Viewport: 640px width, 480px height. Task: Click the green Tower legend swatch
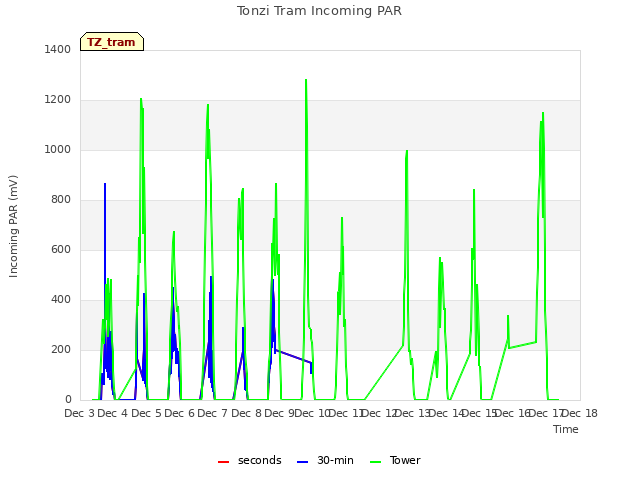click(x=375, y=462)
